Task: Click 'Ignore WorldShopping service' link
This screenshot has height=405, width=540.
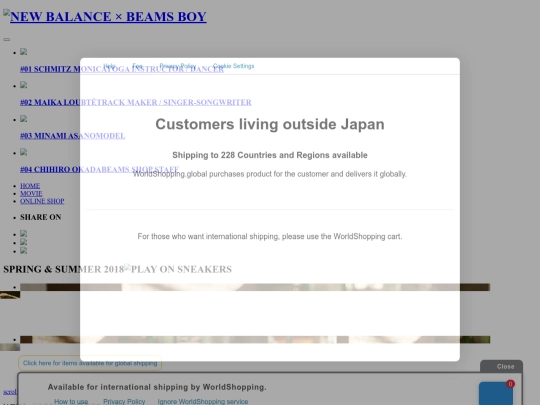Action: [203, 402]
